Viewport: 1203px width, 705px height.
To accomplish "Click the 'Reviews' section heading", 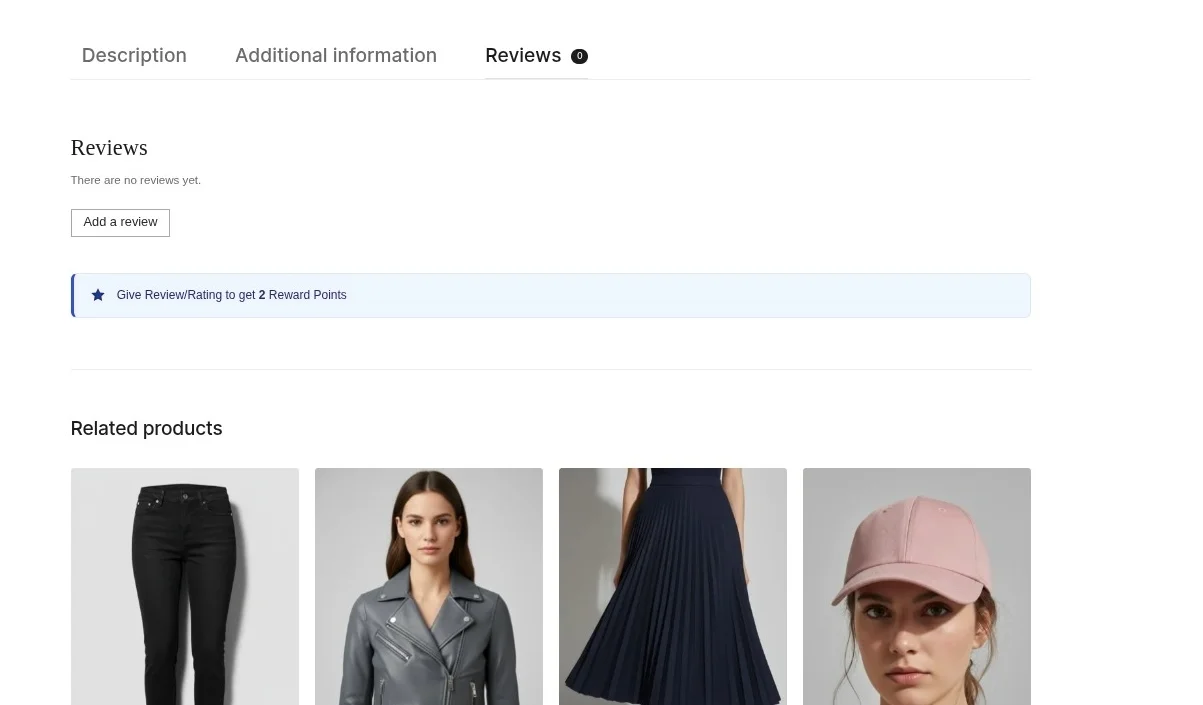I will click(109, 148).
